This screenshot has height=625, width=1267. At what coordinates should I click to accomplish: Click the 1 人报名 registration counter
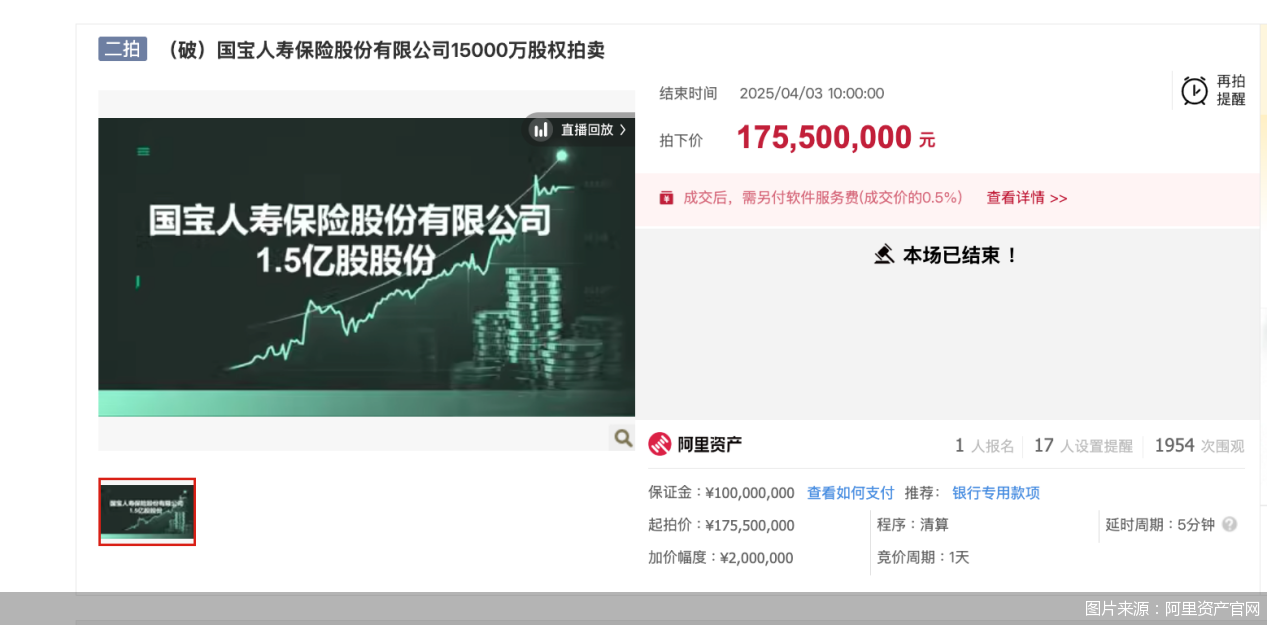pyautogui.click(x=984, y=446)
